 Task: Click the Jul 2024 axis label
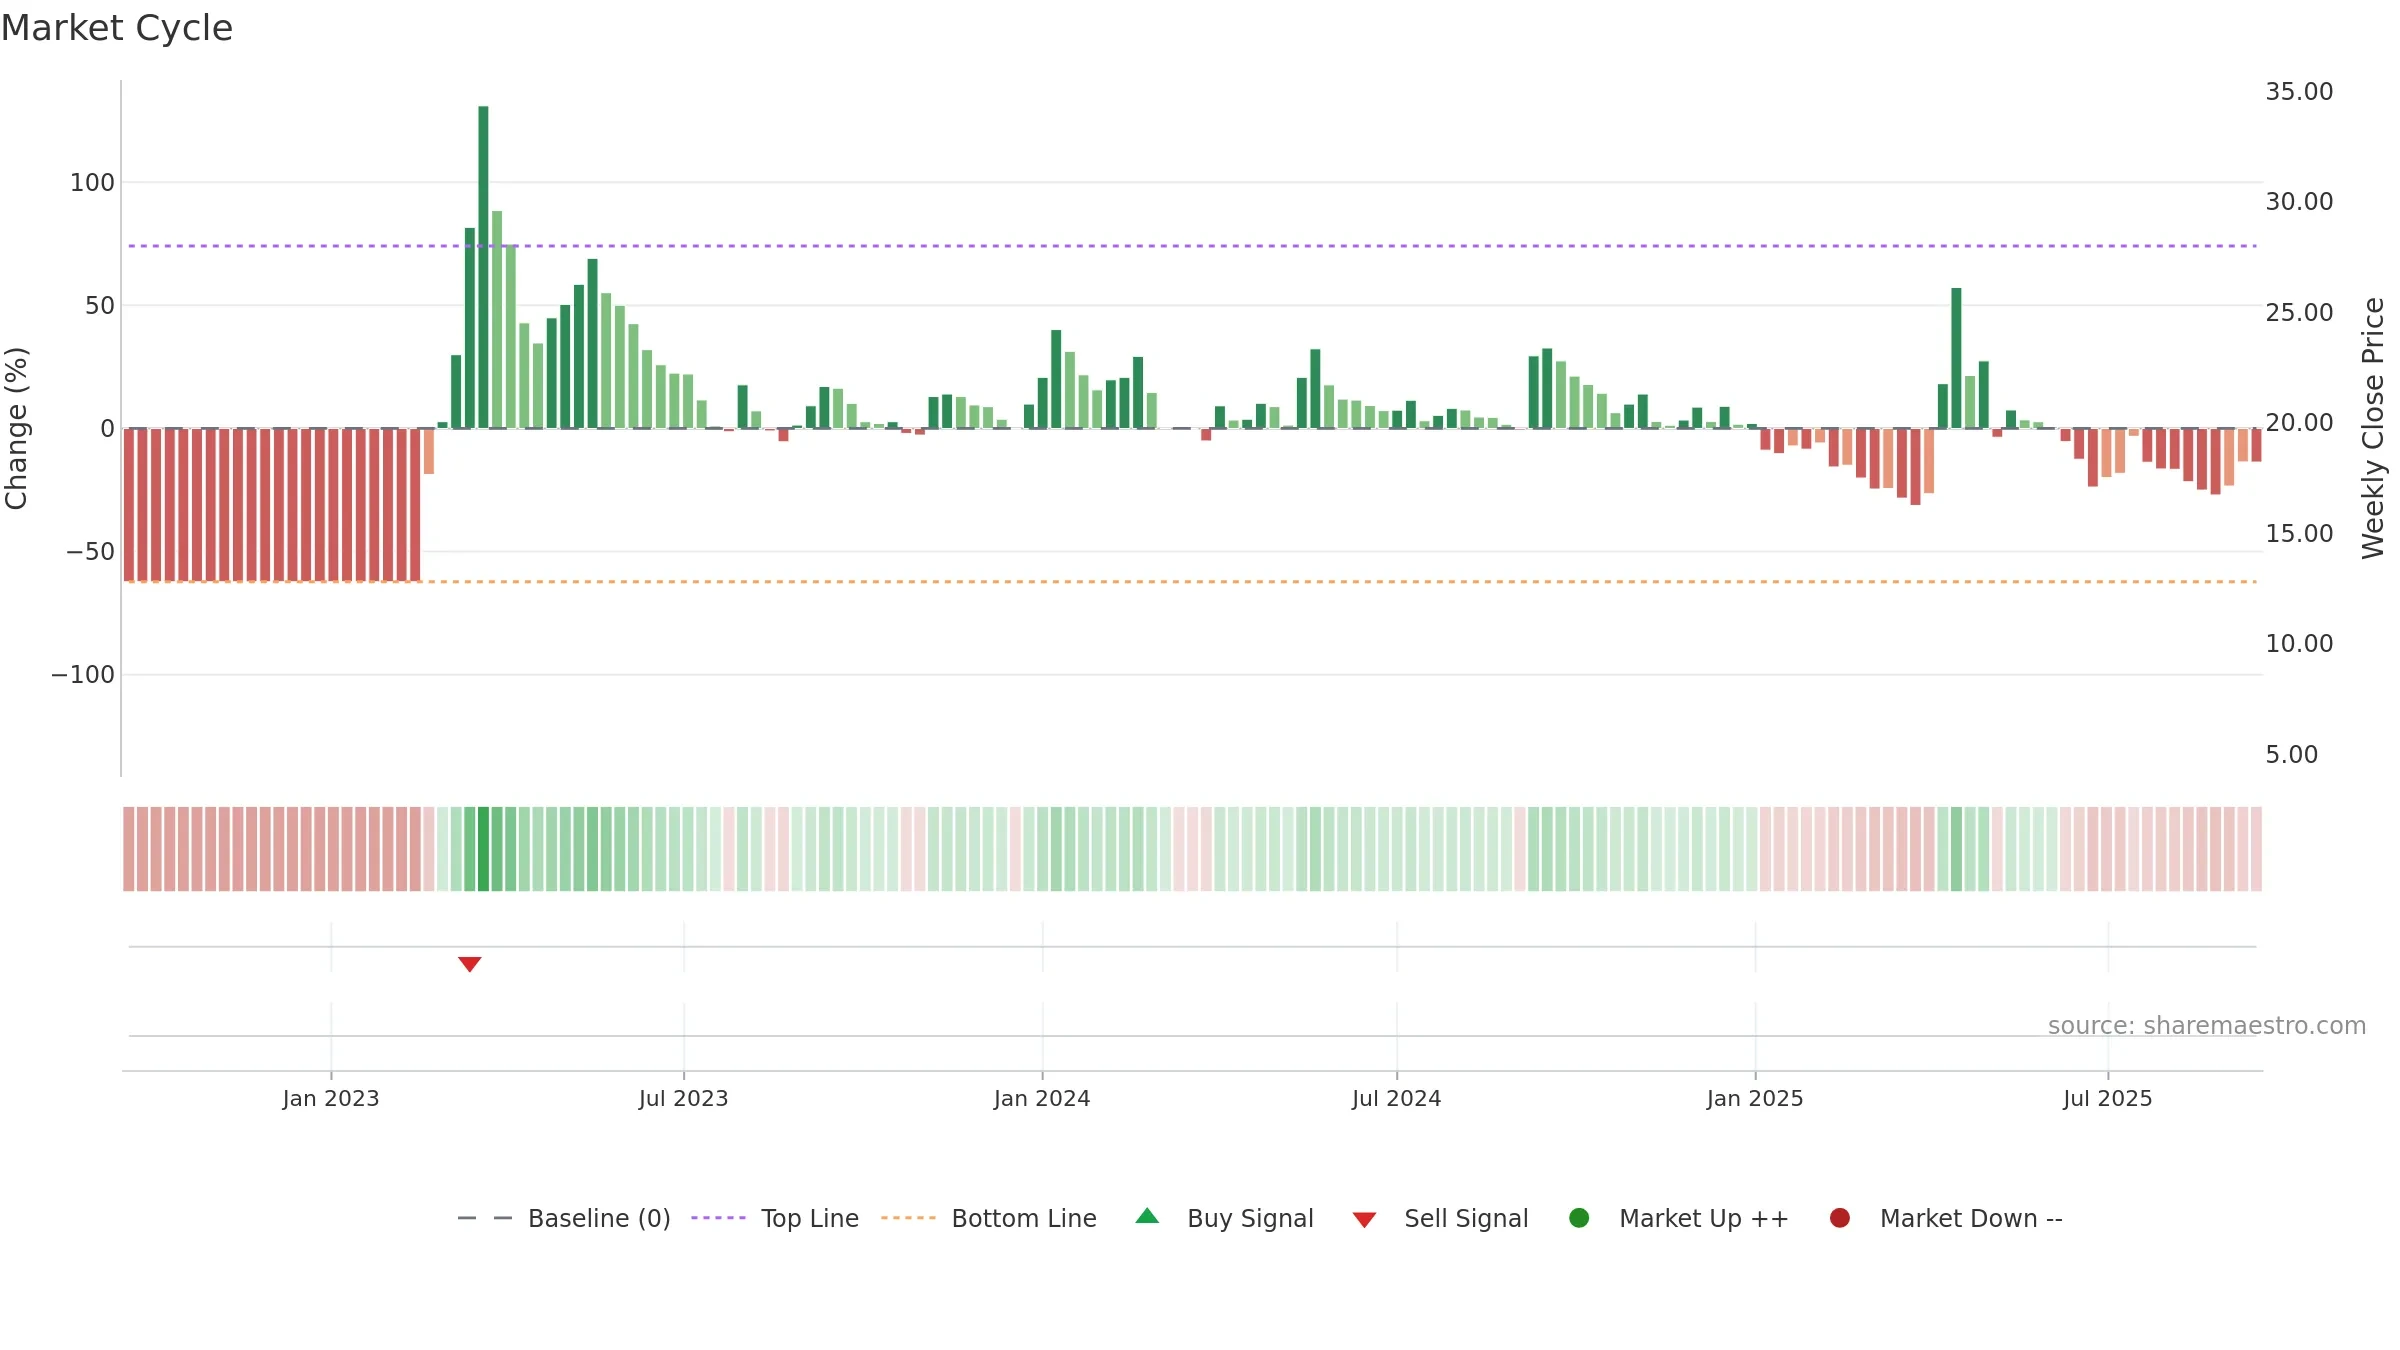coord(1396,1098)
